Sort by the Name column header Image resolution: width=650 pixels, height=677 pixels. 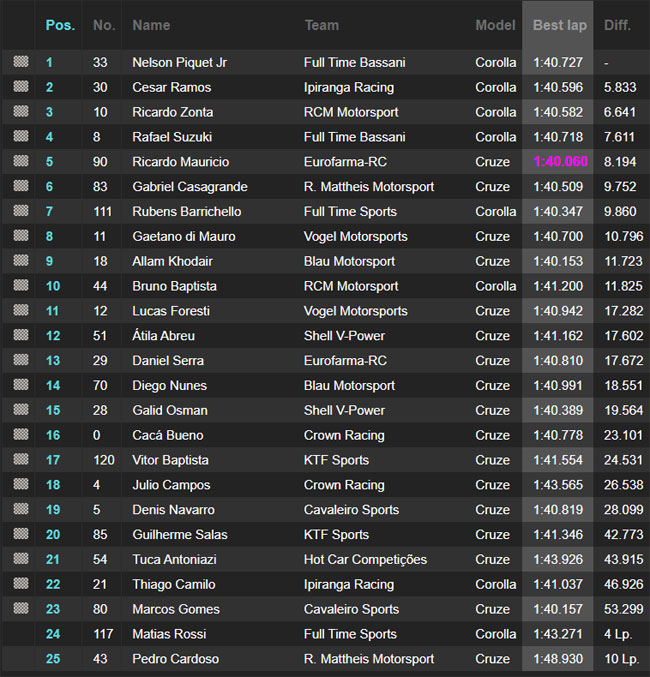151,25
